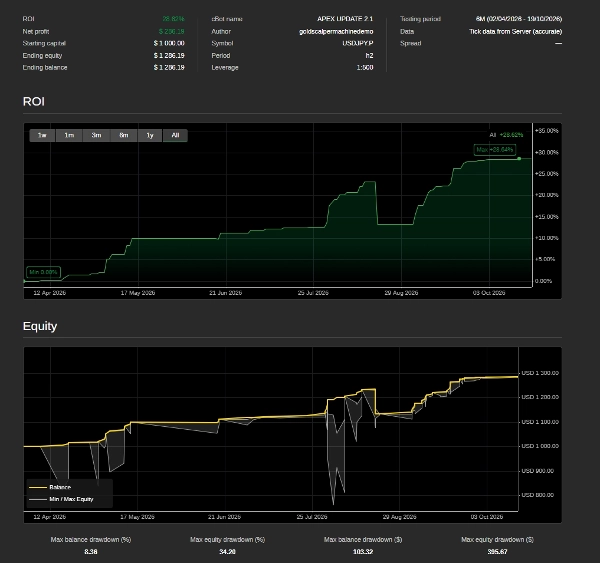Select the 1w range button
This screenshot has width=600, height=563.
coord(42,135)
